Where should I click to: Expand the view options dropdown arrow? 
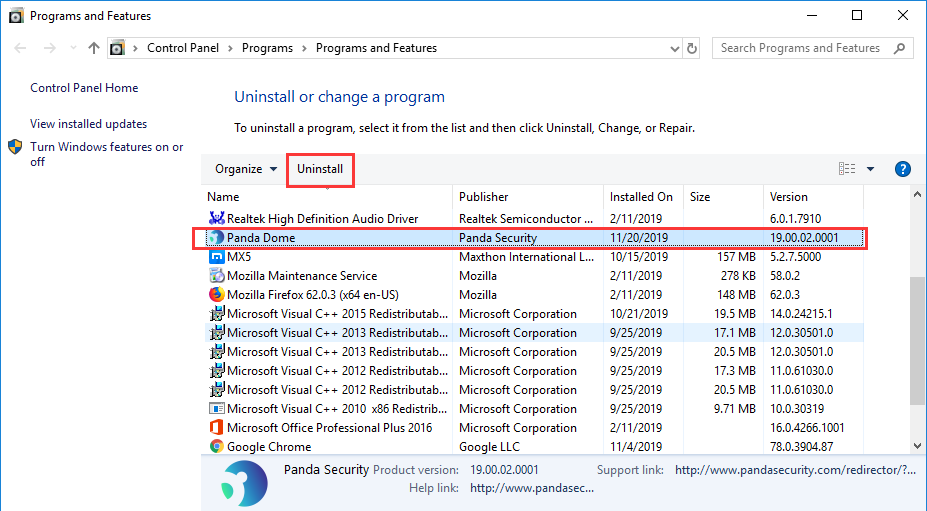tap(870, 169)
